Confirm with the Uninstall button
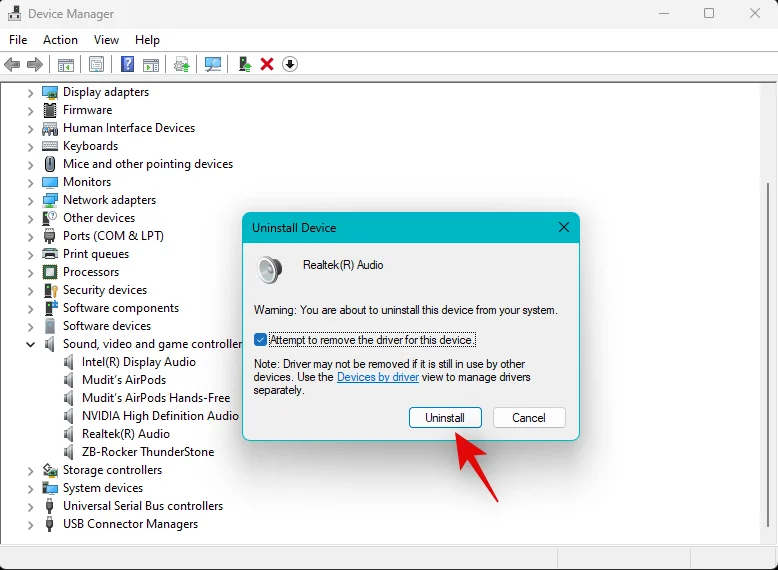This screenshot has height=570, width=778. pos(445,417)
